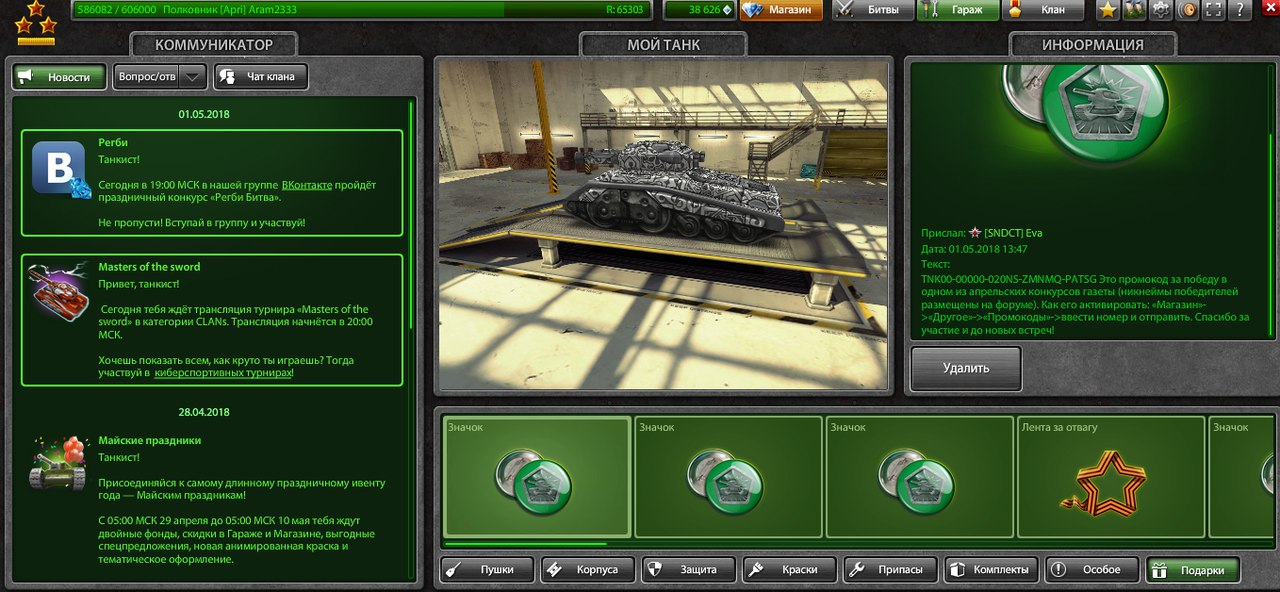This screenshot has height=592, width=1280.
Task: Open the Особое special category
Action: pyautogui.click(x=1093, y=570)
